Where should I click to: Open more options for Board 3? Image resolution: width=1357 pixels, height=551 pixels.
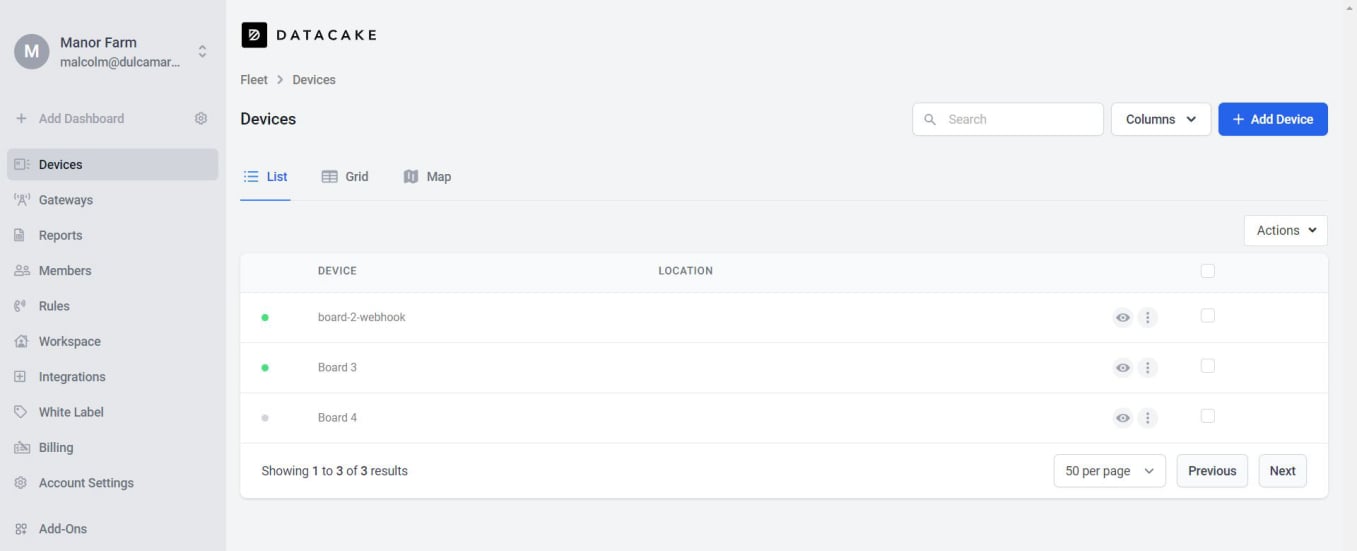coord(1148,368)
